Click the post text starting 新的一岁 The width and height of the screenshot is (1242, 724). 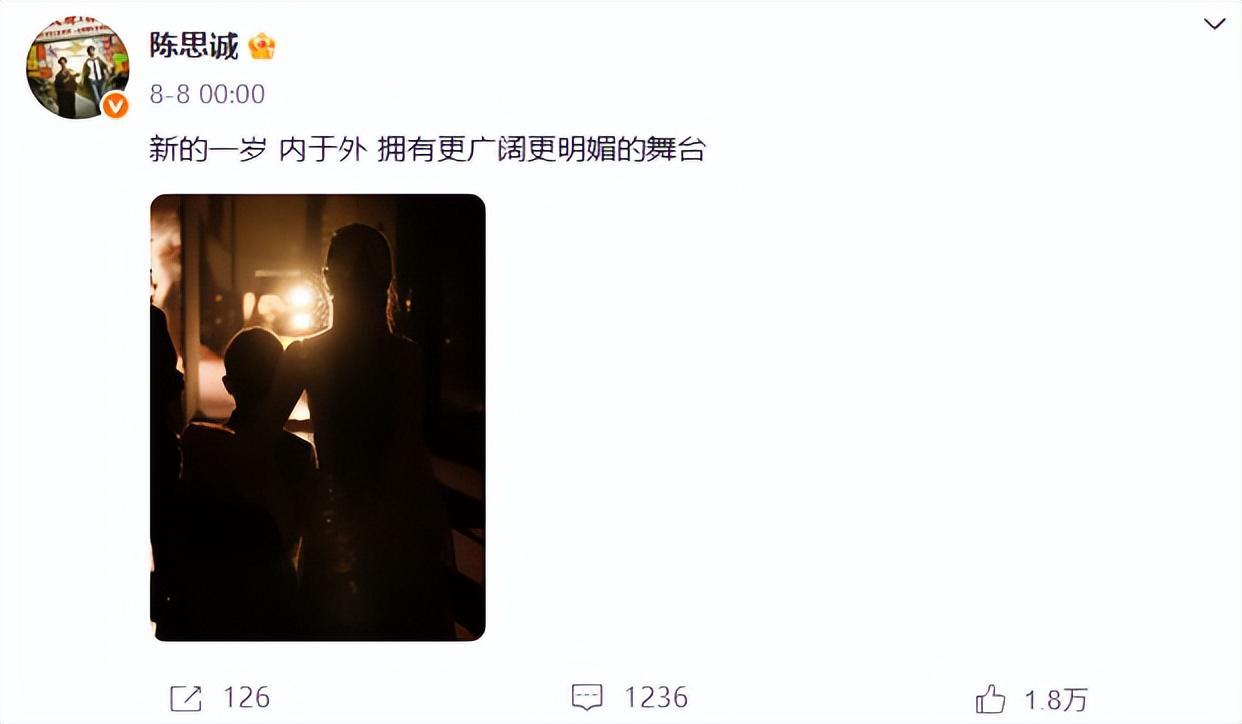pyautogui.click(x=428, y=150)
